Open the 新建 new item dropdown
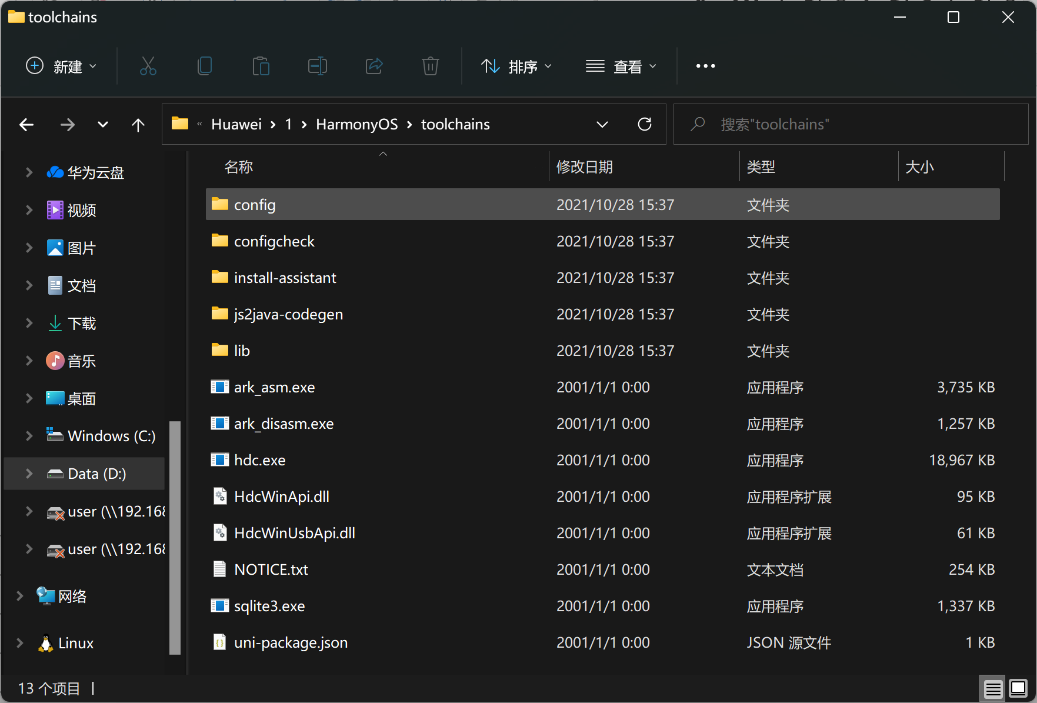This screenshot has width=1037, height=703. 62,66
